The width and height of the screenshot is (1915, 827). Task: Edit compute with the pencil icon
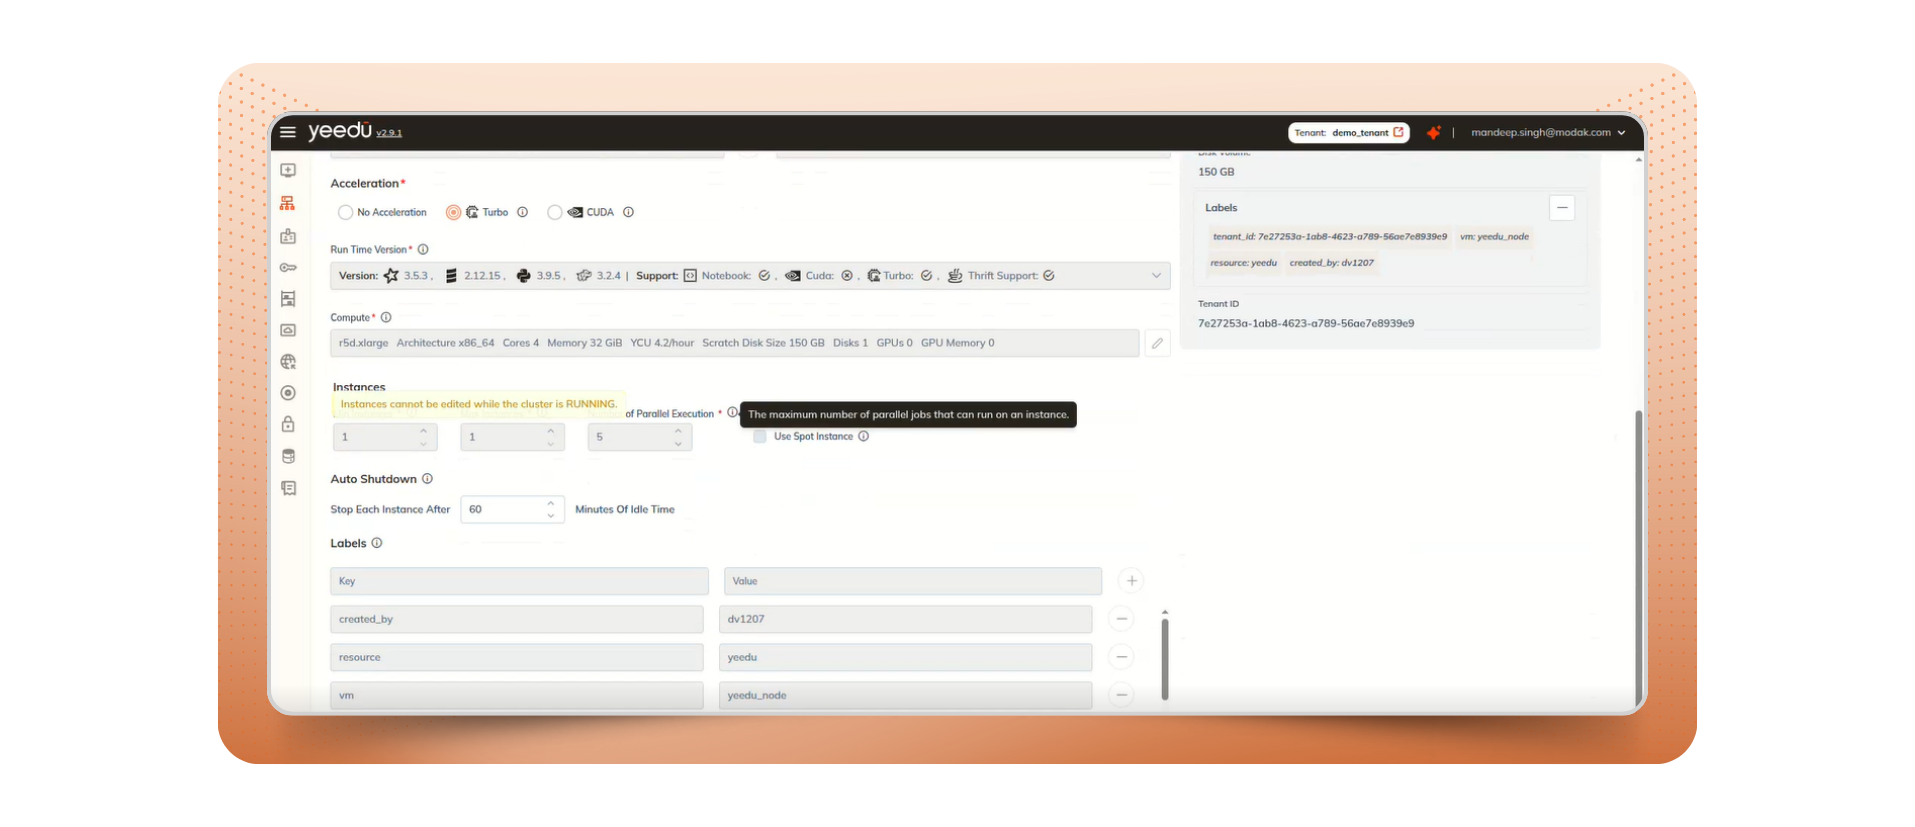coord(1157,343)
